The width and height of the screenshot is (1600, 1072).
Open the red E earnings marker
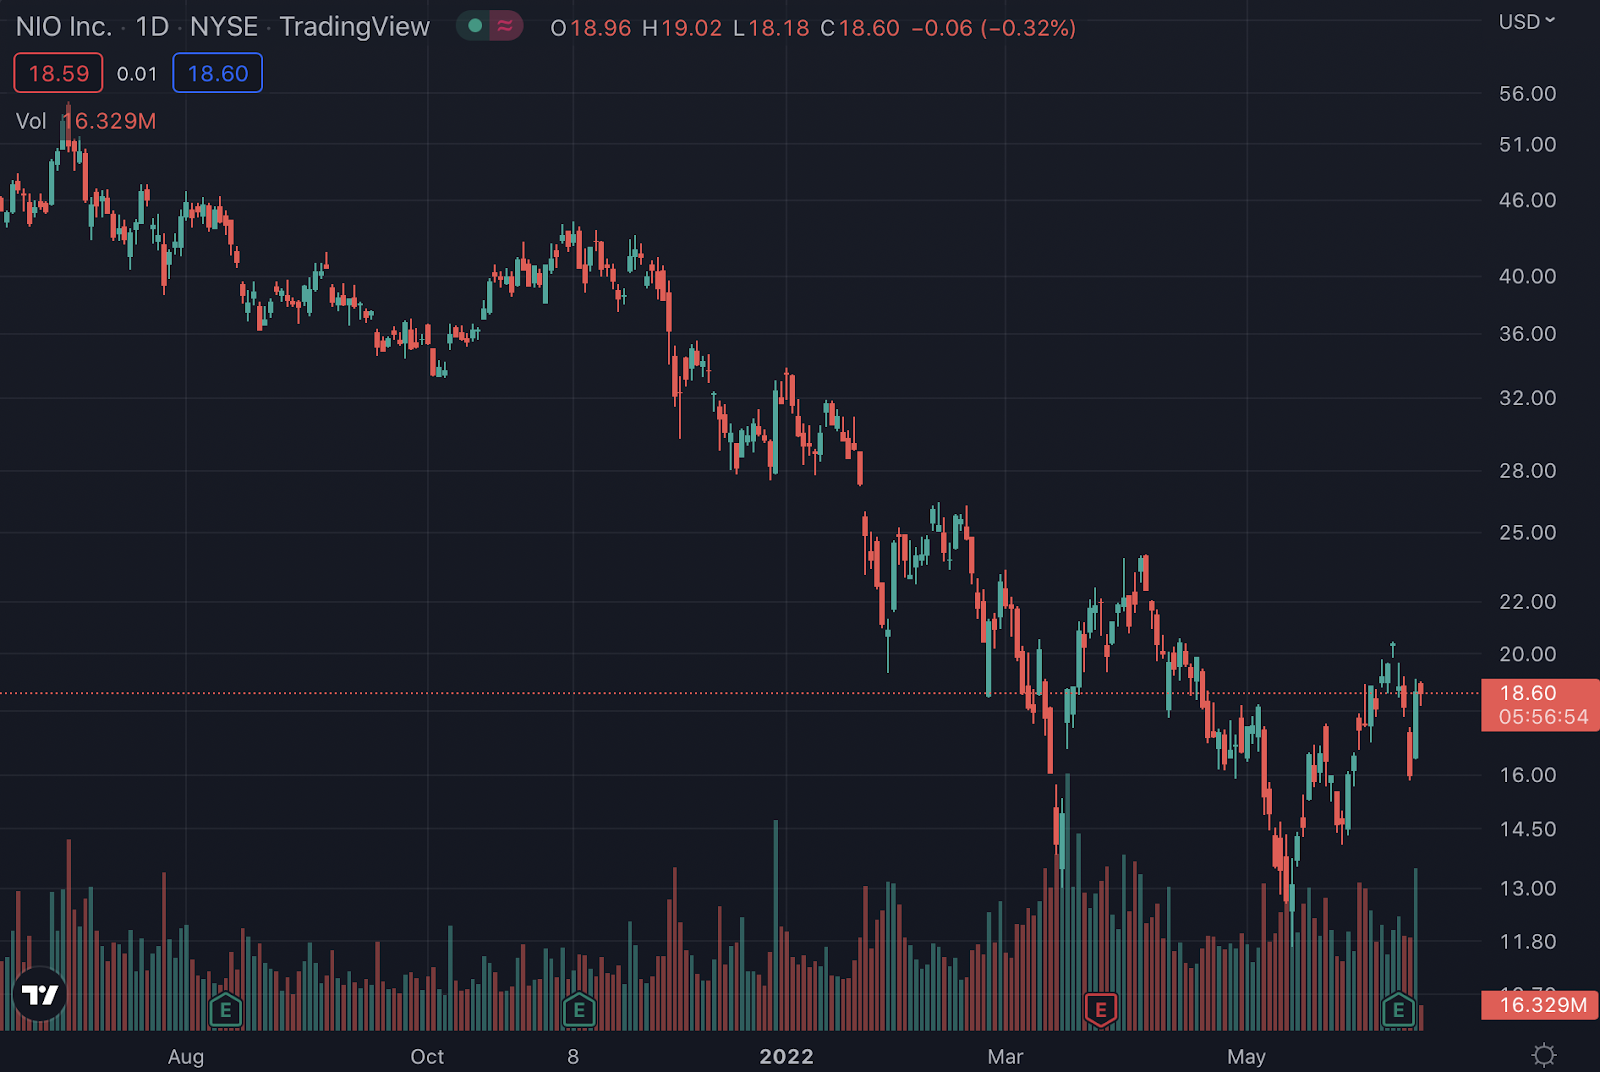click(x=1100, y=1010)
